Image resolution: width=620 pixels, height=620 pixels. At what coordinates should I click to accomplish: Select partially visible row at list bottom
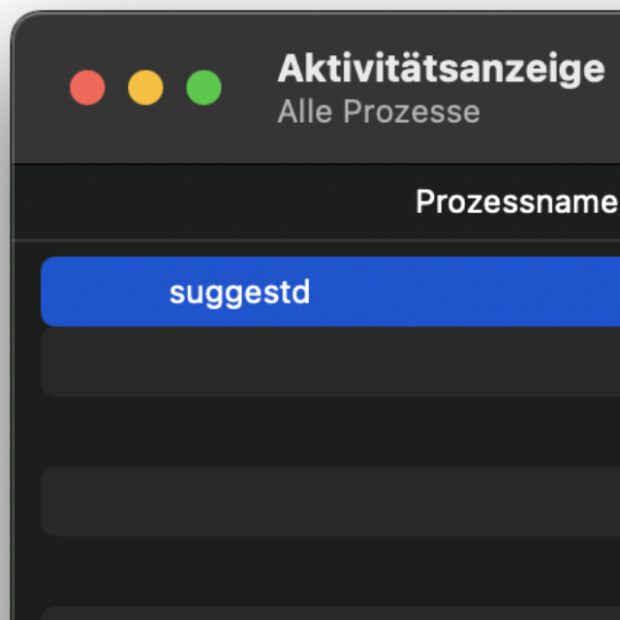330,612
